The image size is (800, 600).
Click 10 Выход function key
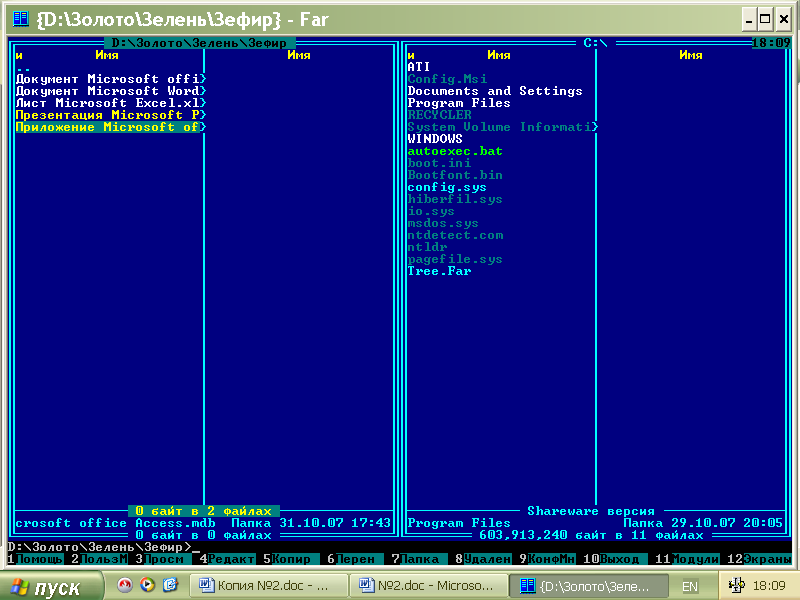click(615, 559)
